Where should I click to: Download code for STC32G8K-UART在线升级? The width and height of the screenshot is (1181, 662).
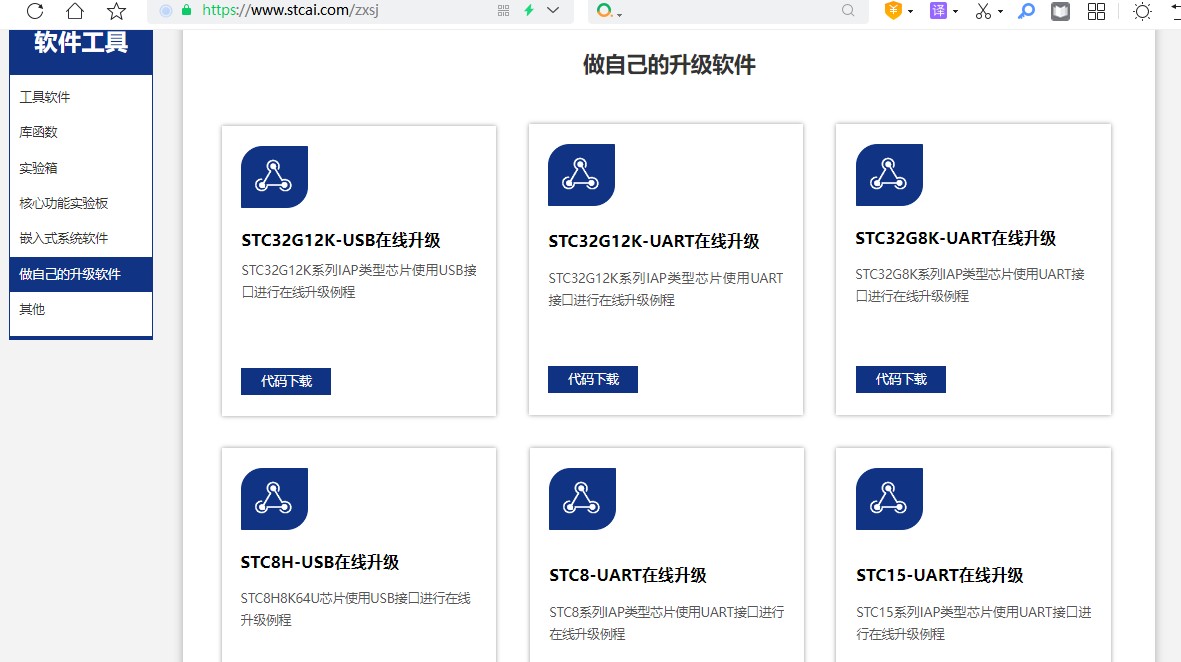[x=900, y=380]
